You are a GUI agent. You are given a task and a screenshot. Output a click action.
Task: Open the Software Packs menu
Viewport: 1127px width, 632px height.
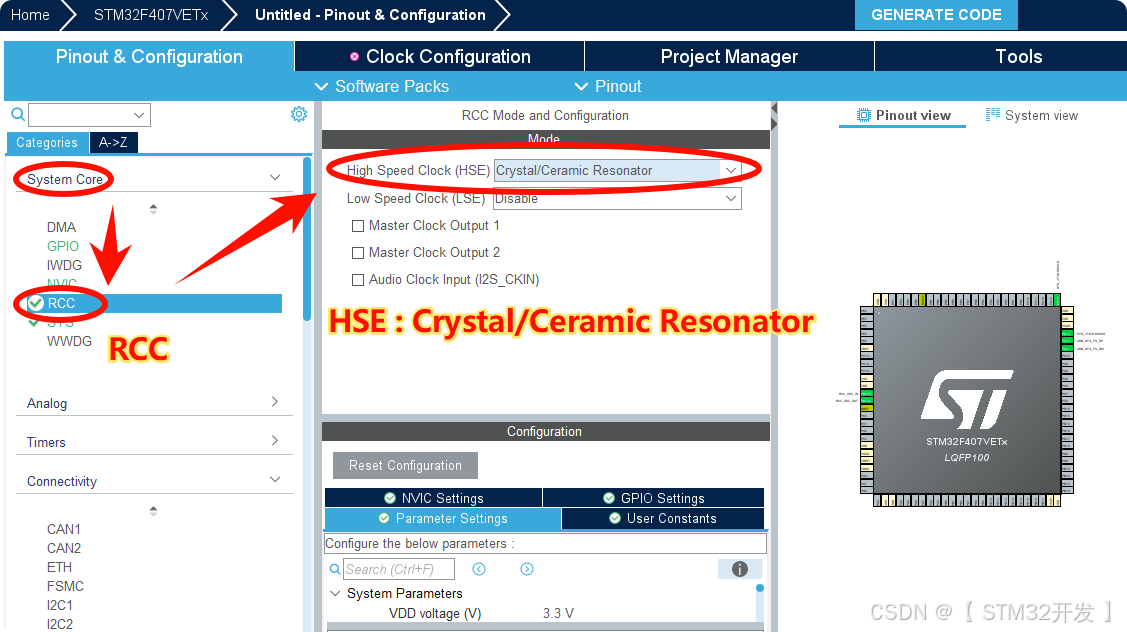382,86
